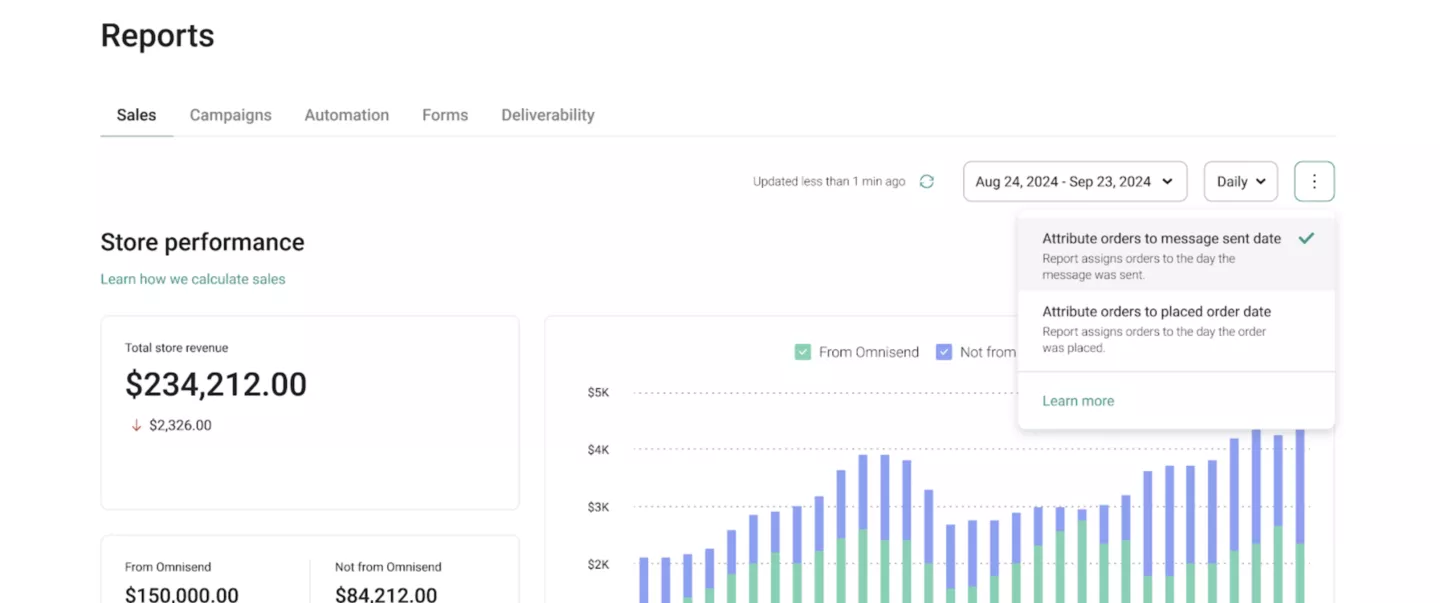Image resolution: width=1440 pixels, height=603 pixels.
Task: Expand Aug 24 - Sep 23, 2024 date picker
Action: pos(1075,182)
